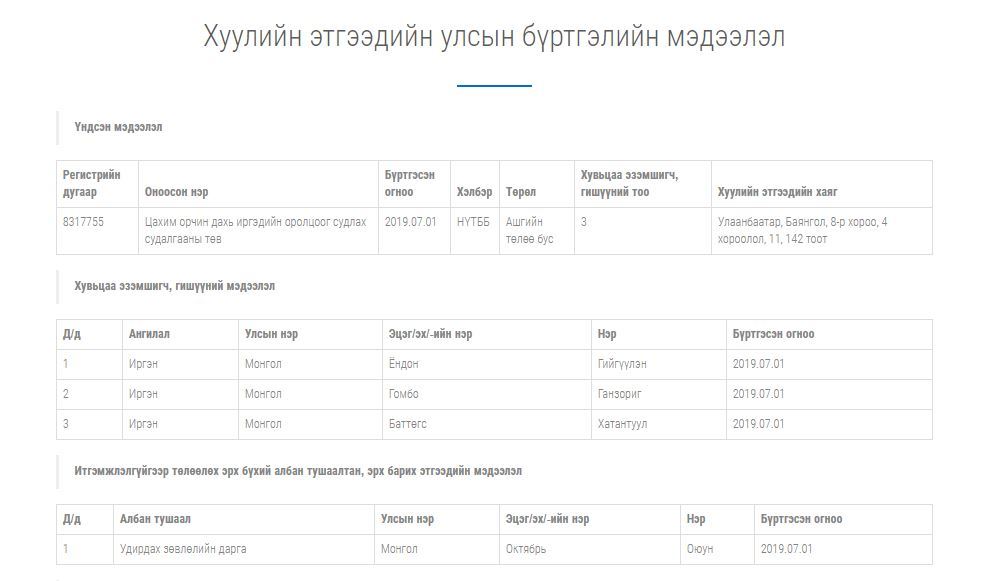
Task: Select the 'Үндсэн мэдээлэл' section heading
Action: click(118, 127)
